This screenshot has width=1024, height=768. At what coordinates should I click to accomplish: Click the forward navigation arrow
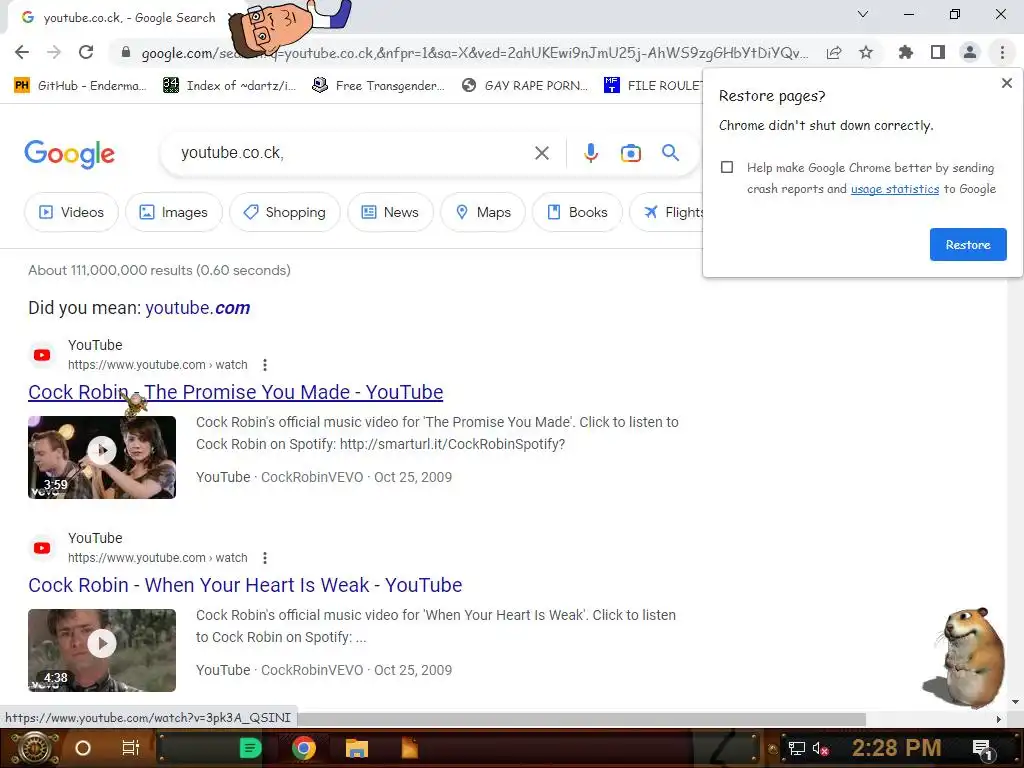pos(54,52)
